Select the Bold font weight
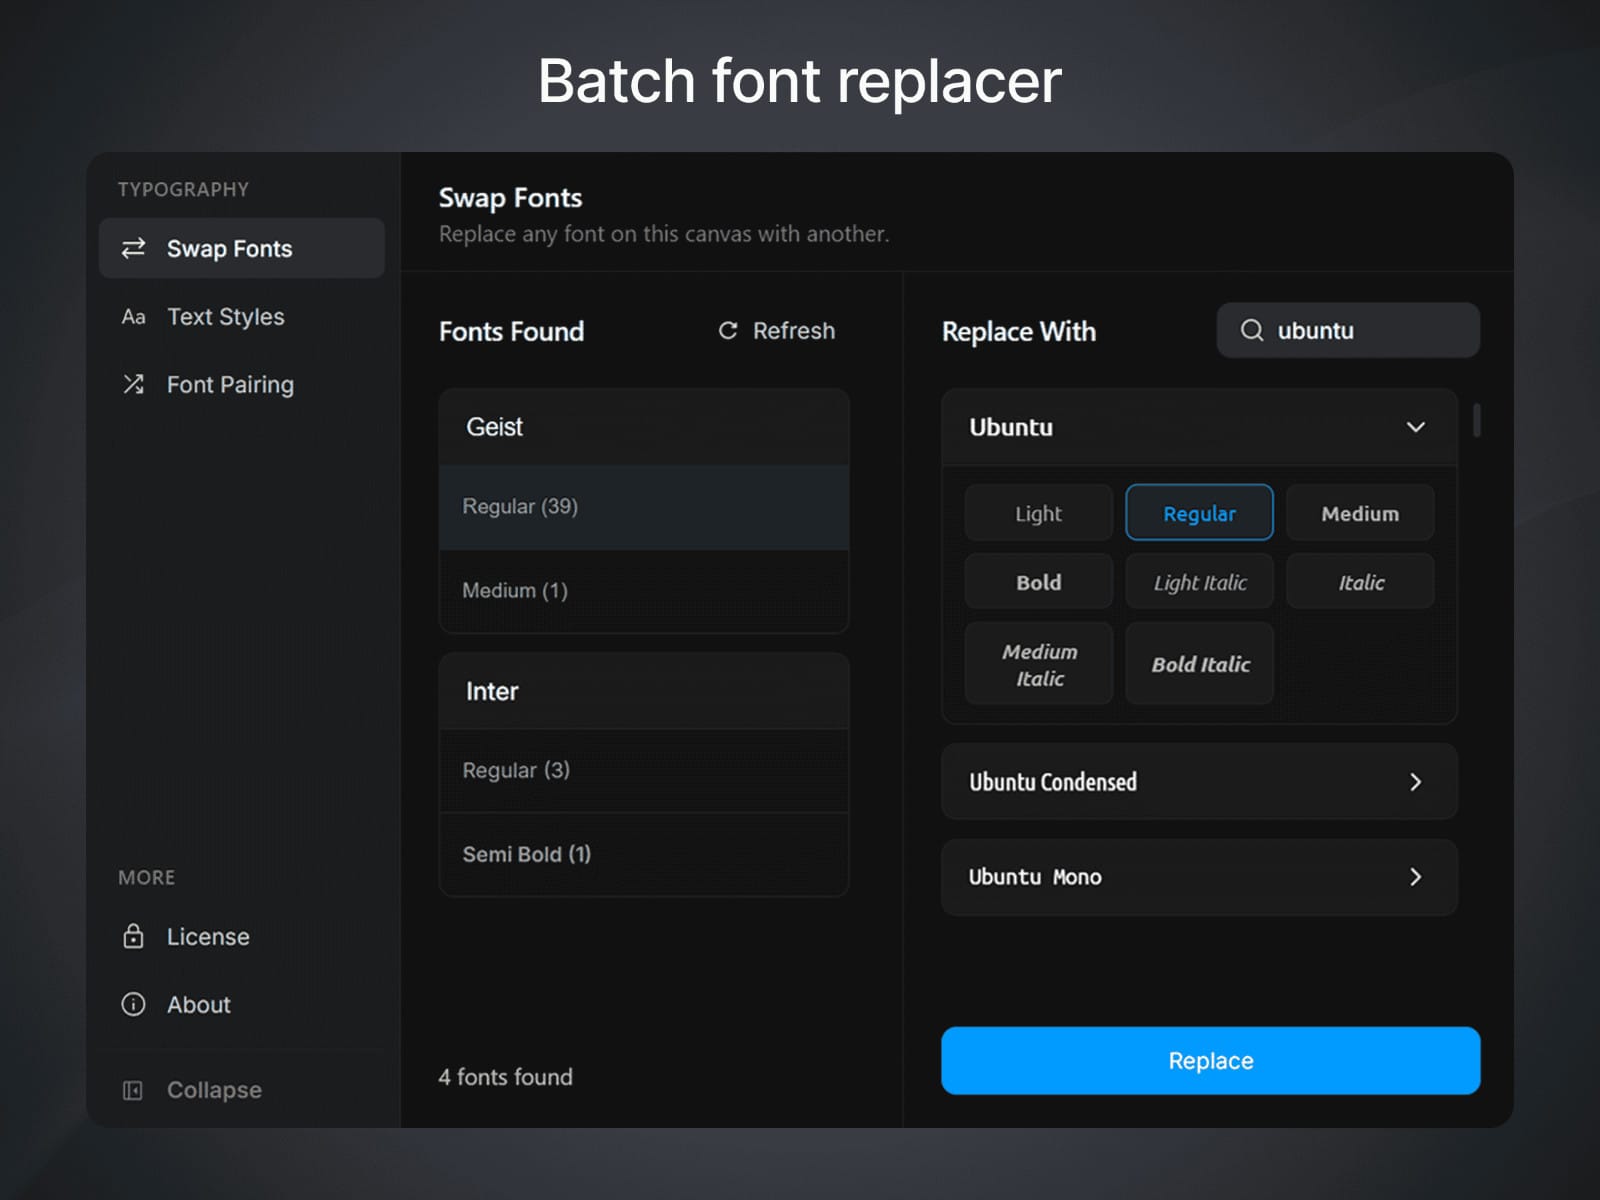 pos(1038,582)
